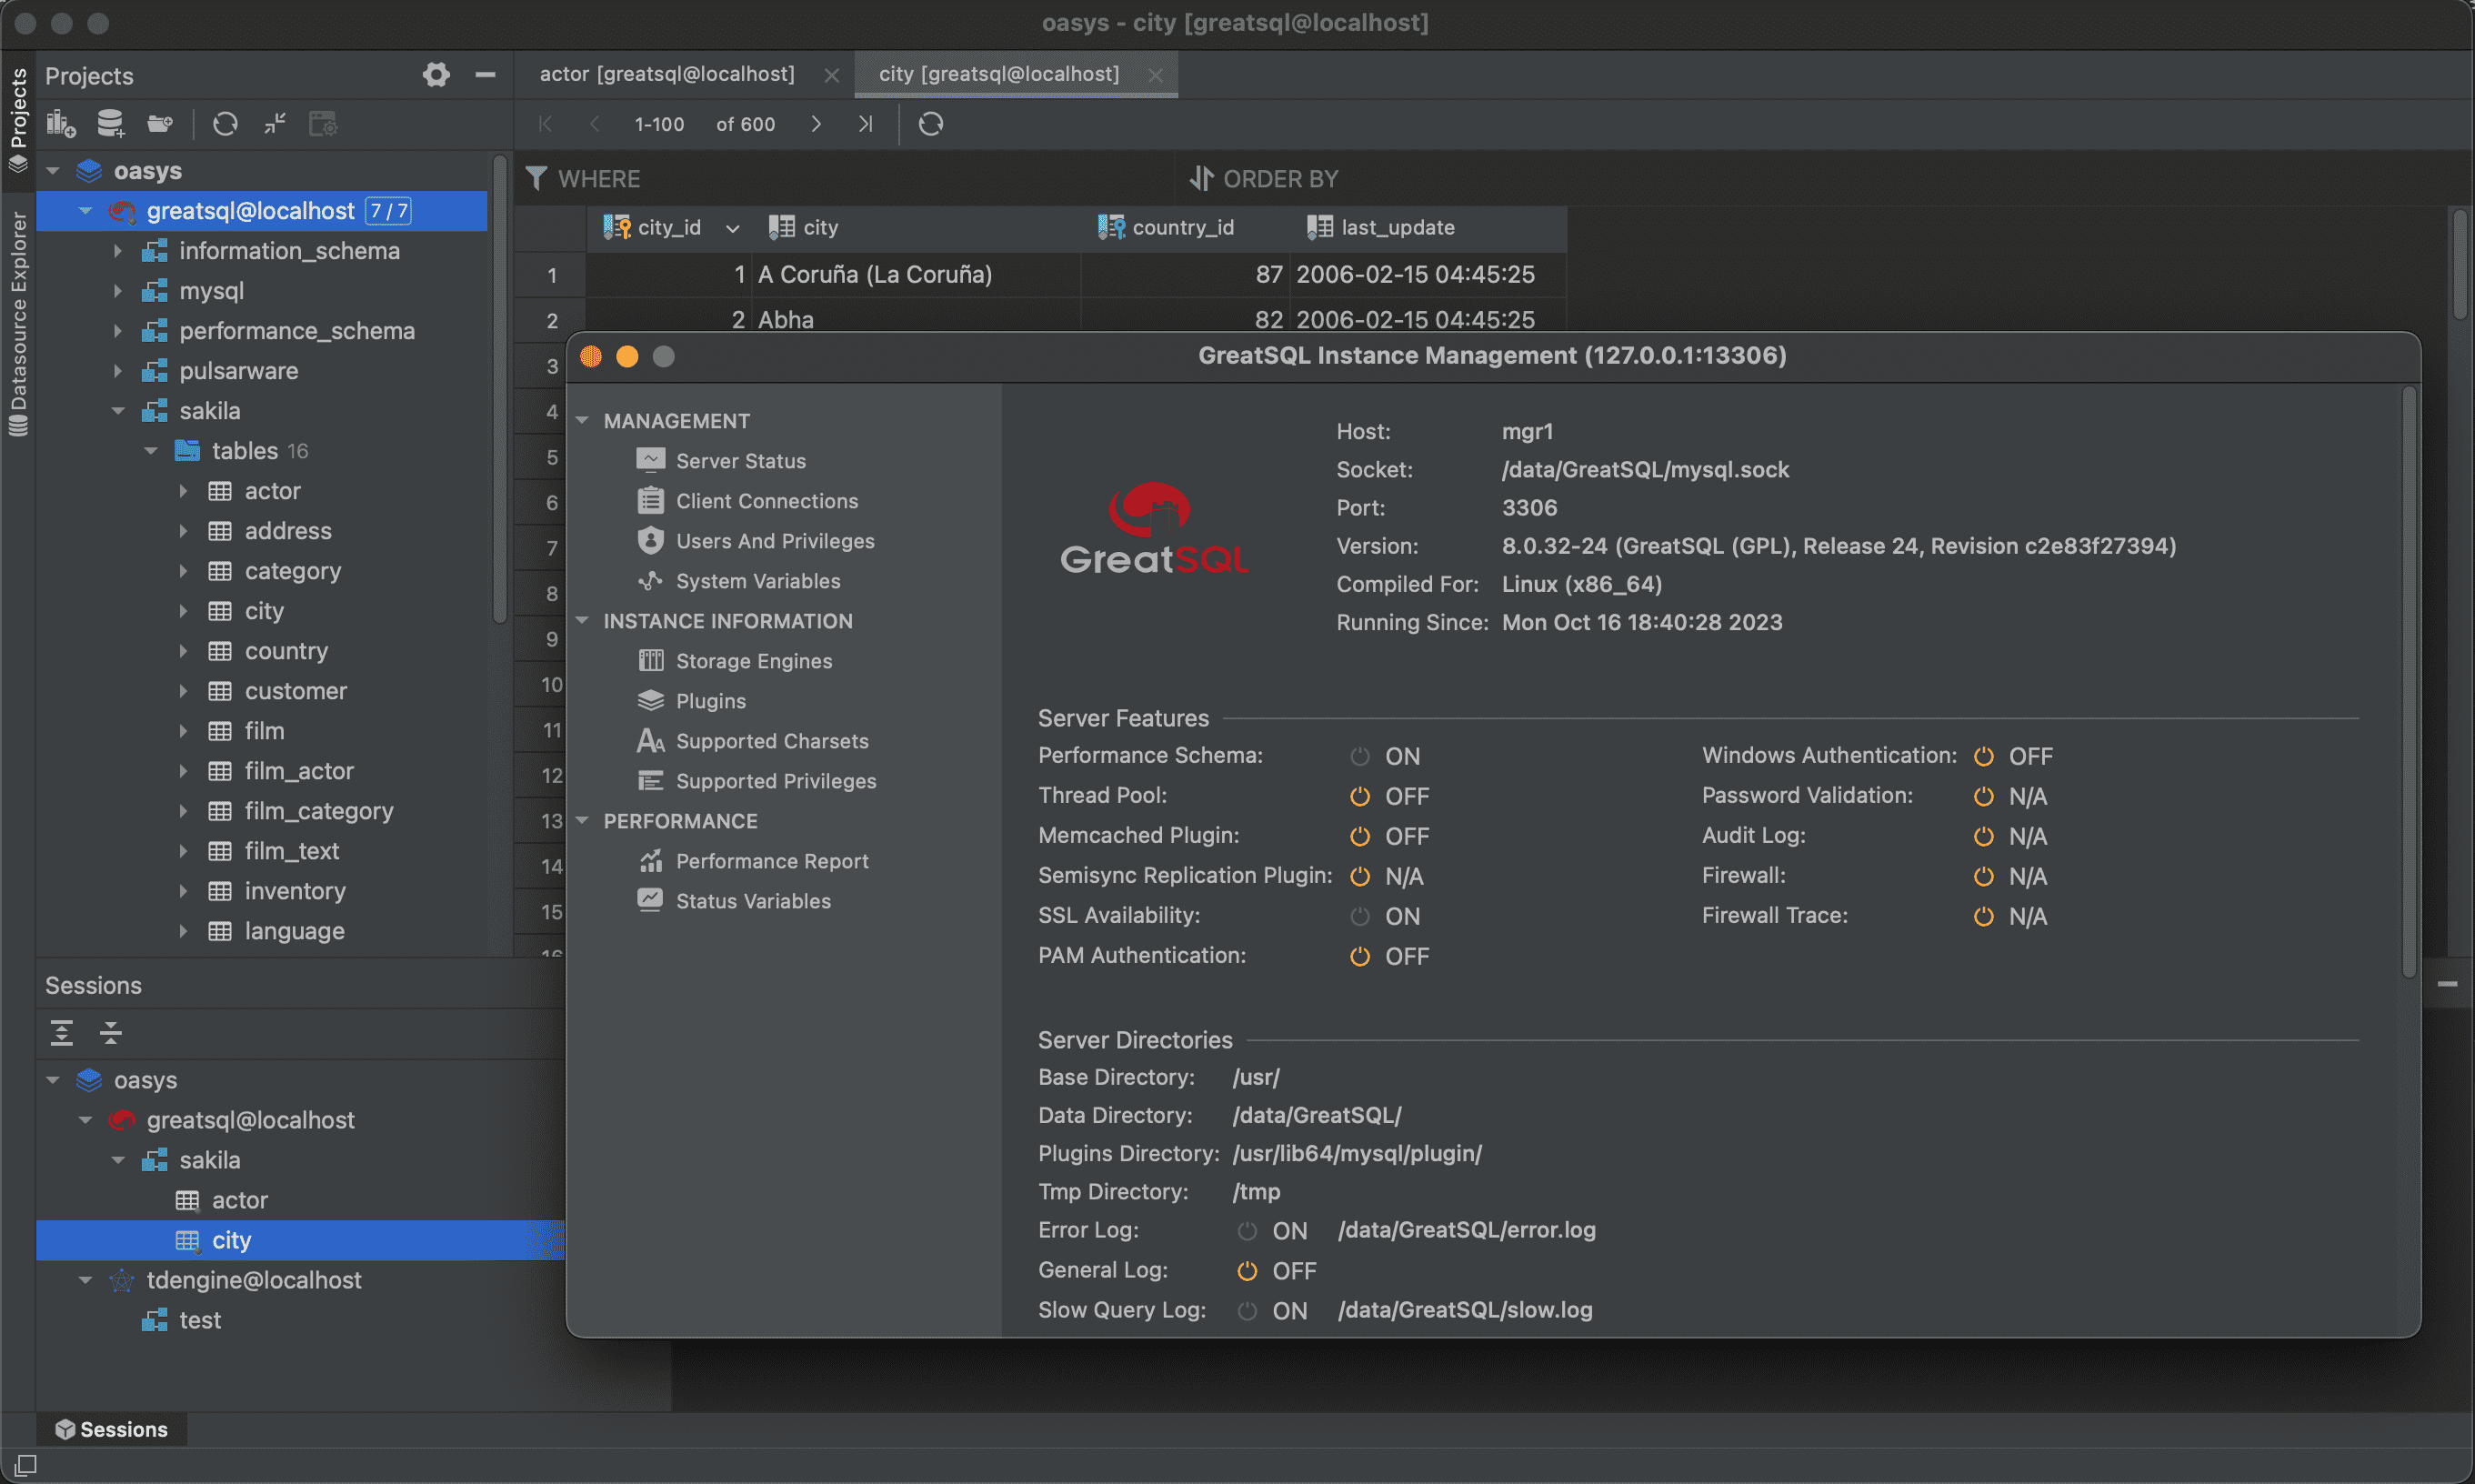Click add datasource database icon
Image resolution: width=2475 pixels, height=1484 pixels.
[110, 124]
